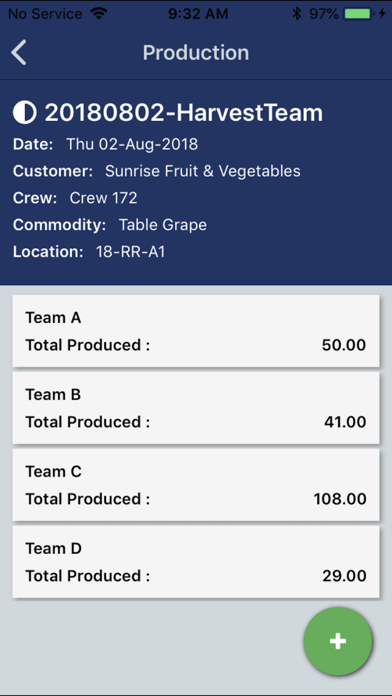392x696 pixels.
Task: Tap the charging bolt icon
Action: click(382, 13)
